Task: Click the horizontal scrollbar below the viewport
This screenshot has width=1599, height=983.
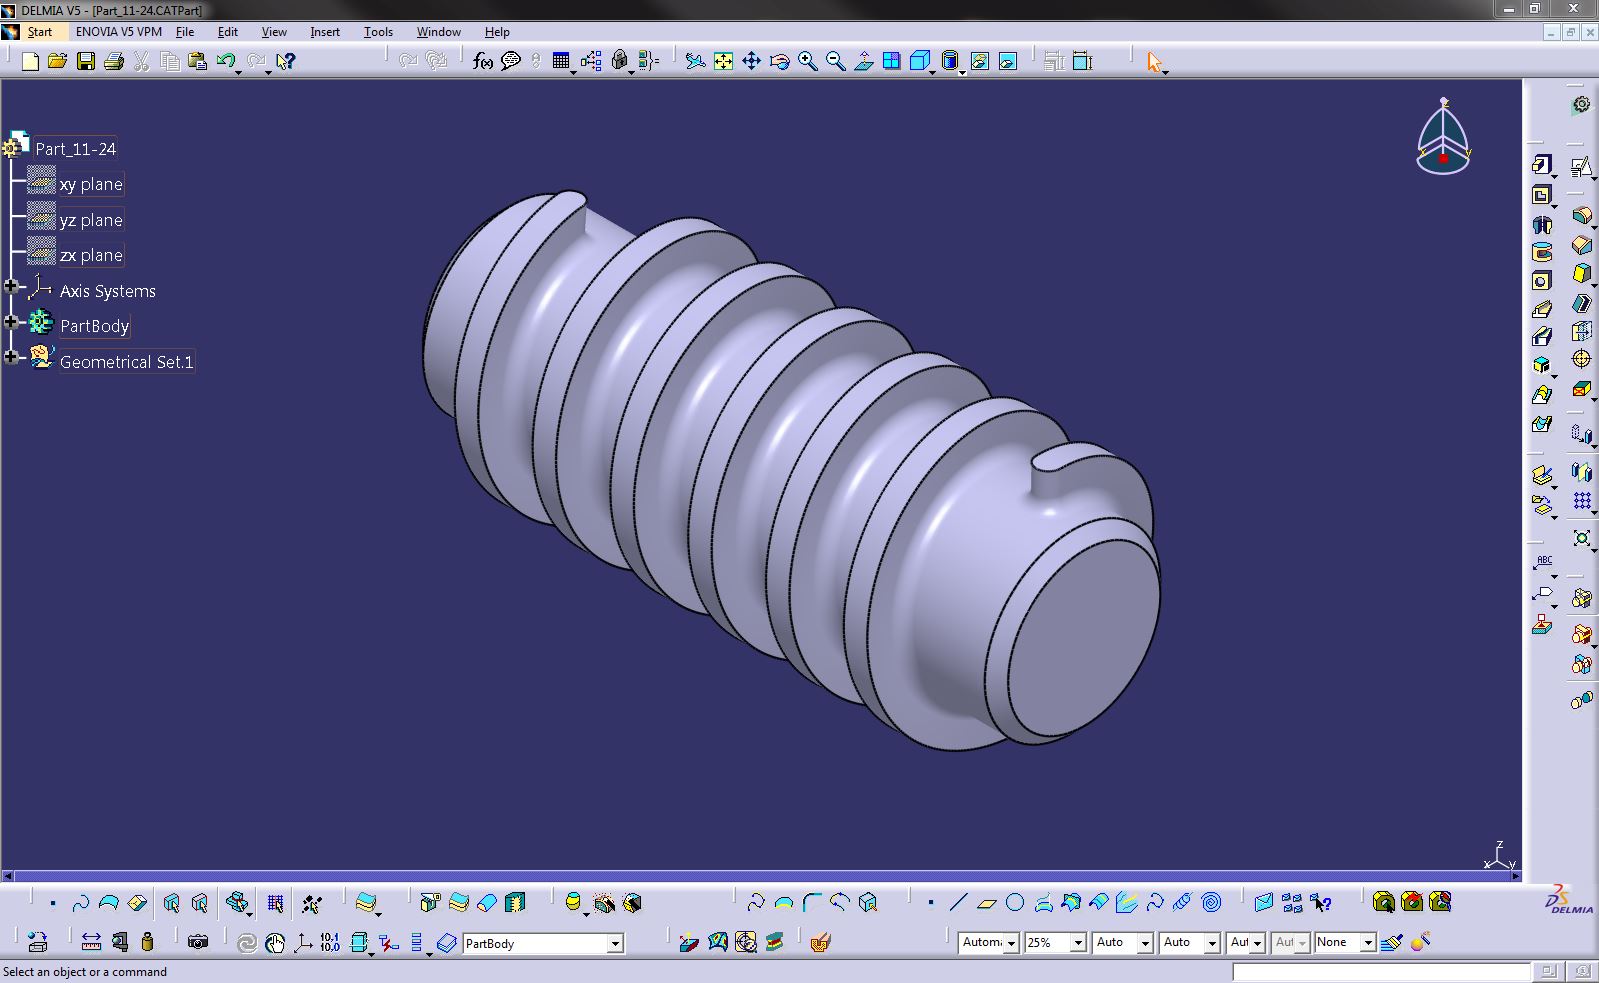Action: [760, 875]
